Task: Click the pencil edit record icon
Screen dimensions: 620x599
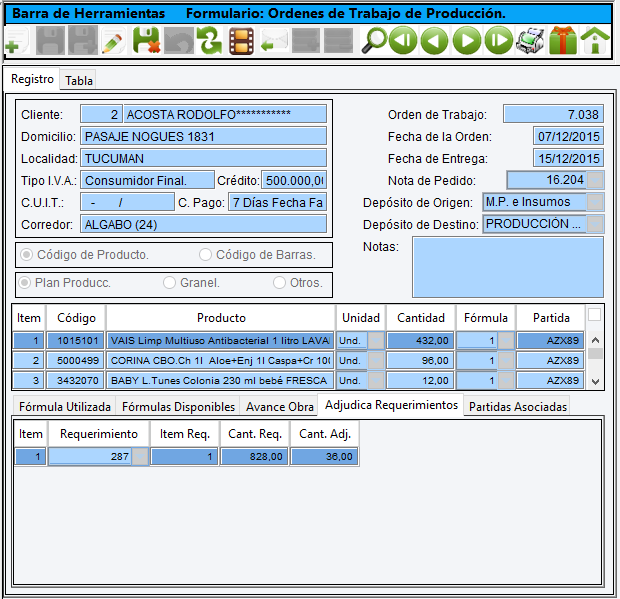Action: click(114, 41)
